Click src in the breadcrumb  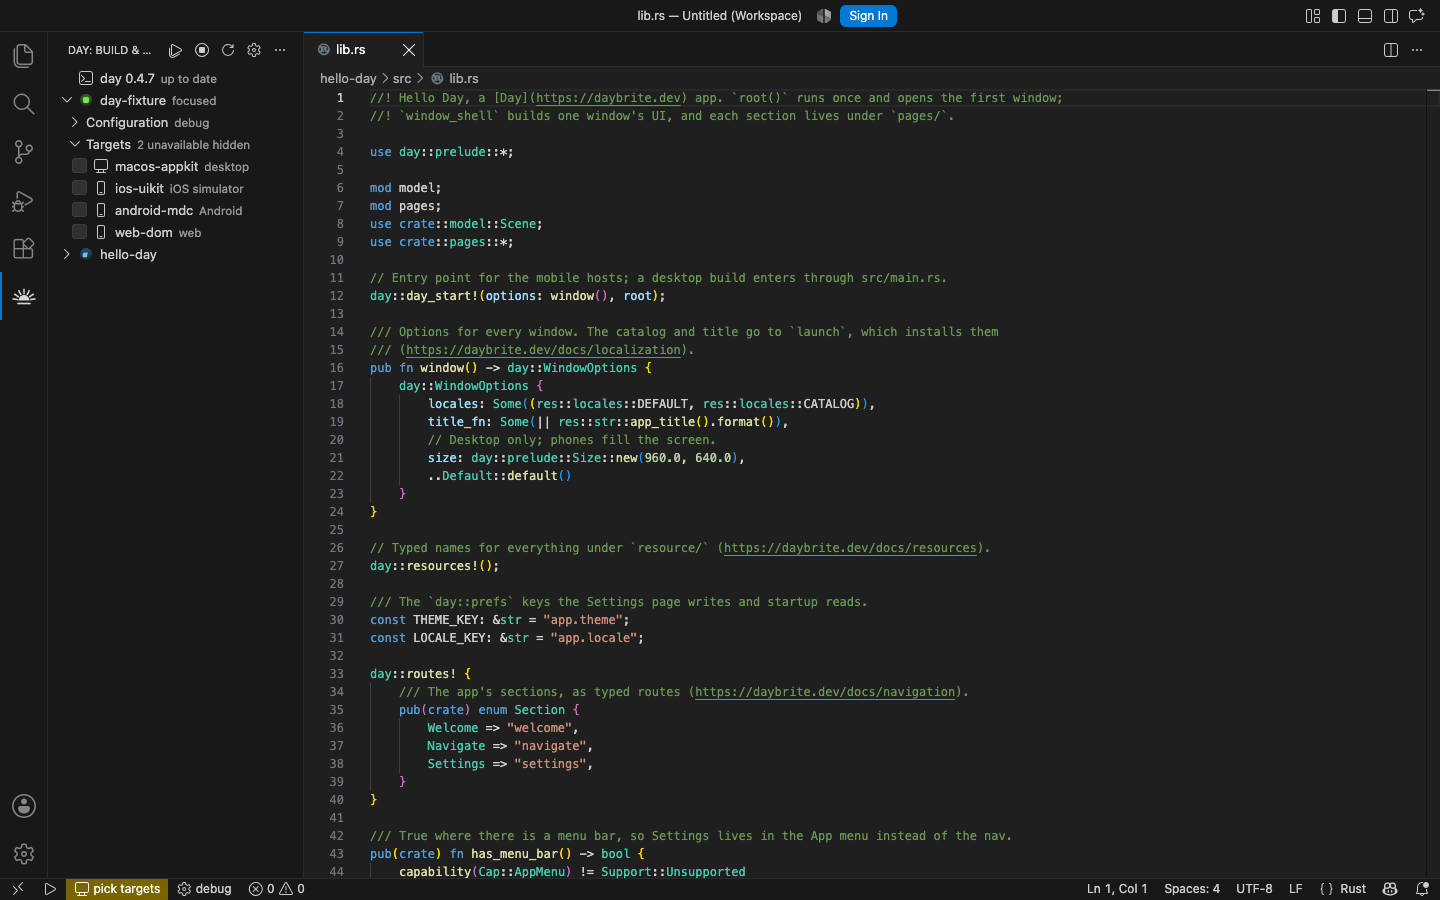[x=402, y=78]
